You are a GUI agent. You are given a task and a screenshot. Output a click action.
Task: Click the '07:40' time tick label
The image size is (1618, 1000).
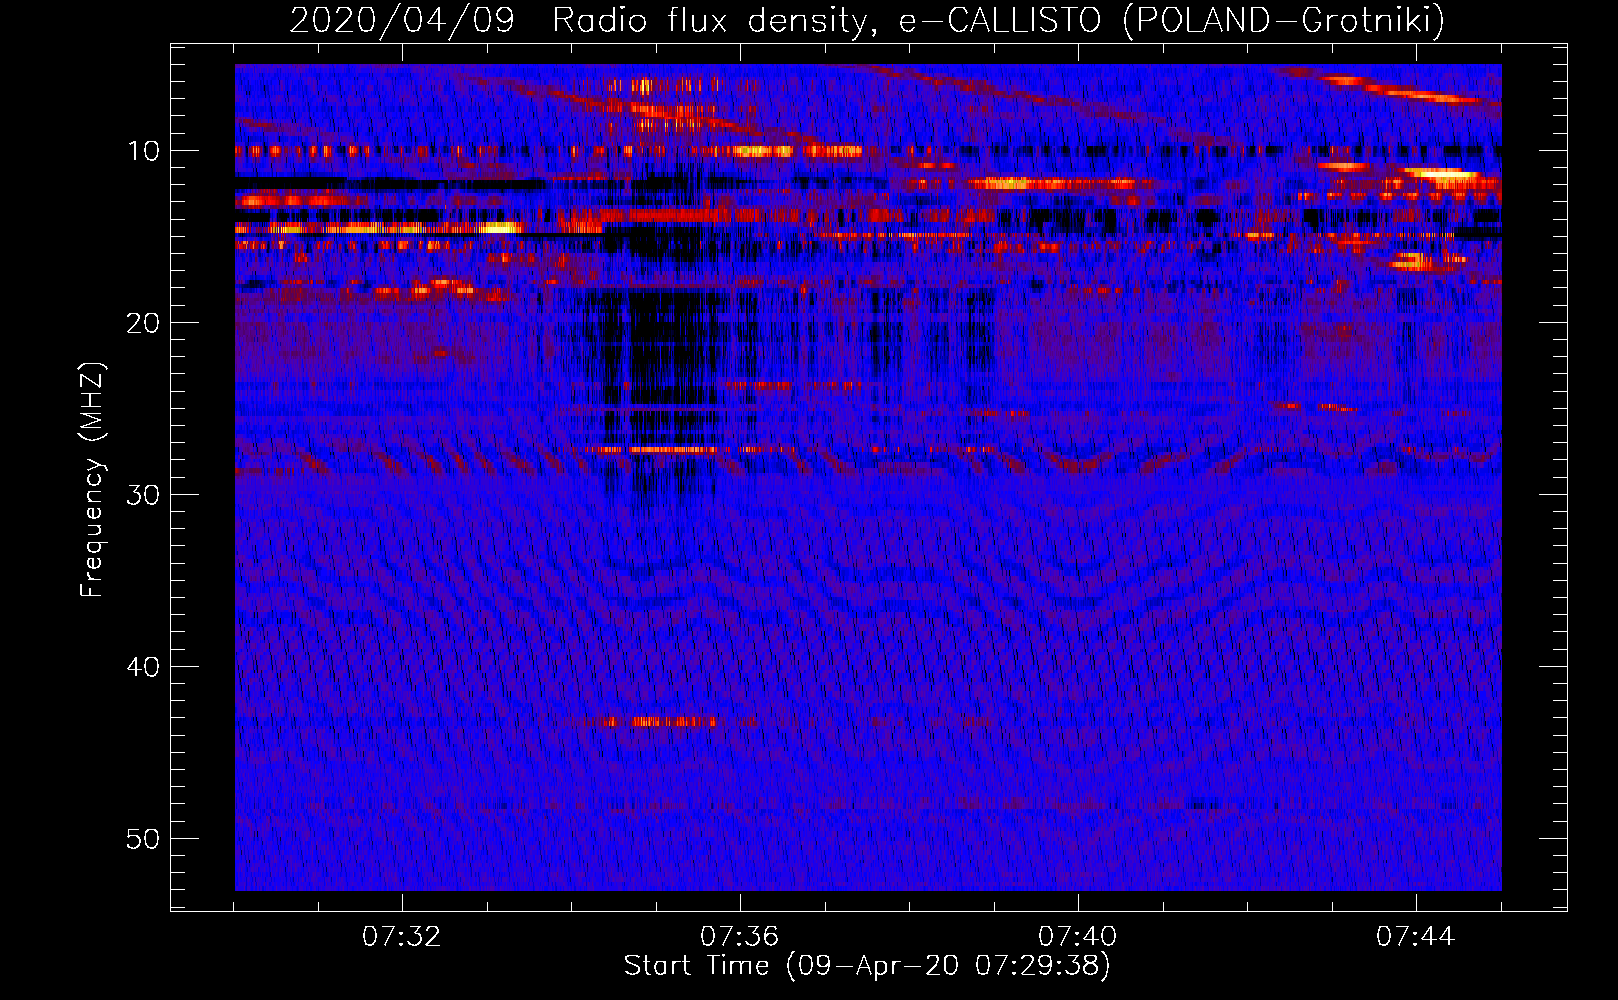click(1078, 937)
